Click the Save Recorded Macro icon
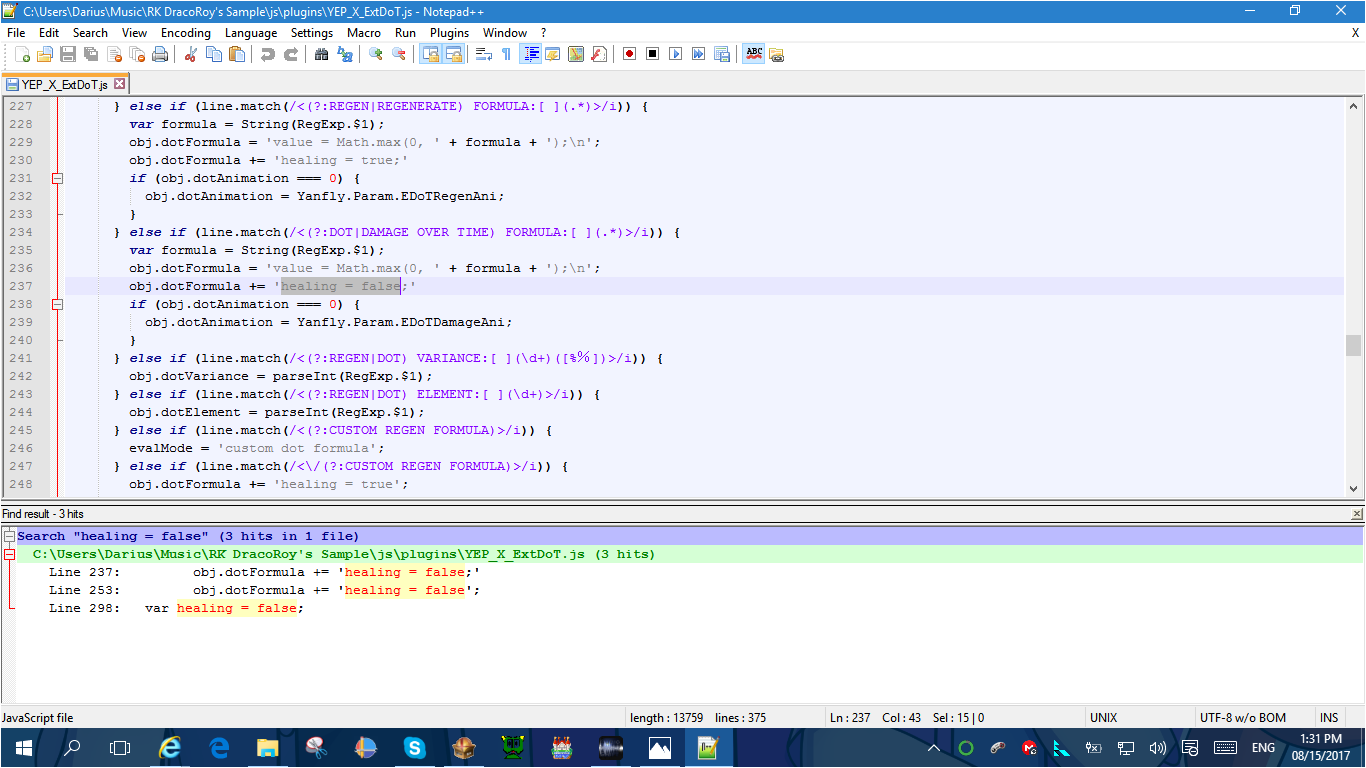This screenshot has width=1366, height=768. coord(721,54)
